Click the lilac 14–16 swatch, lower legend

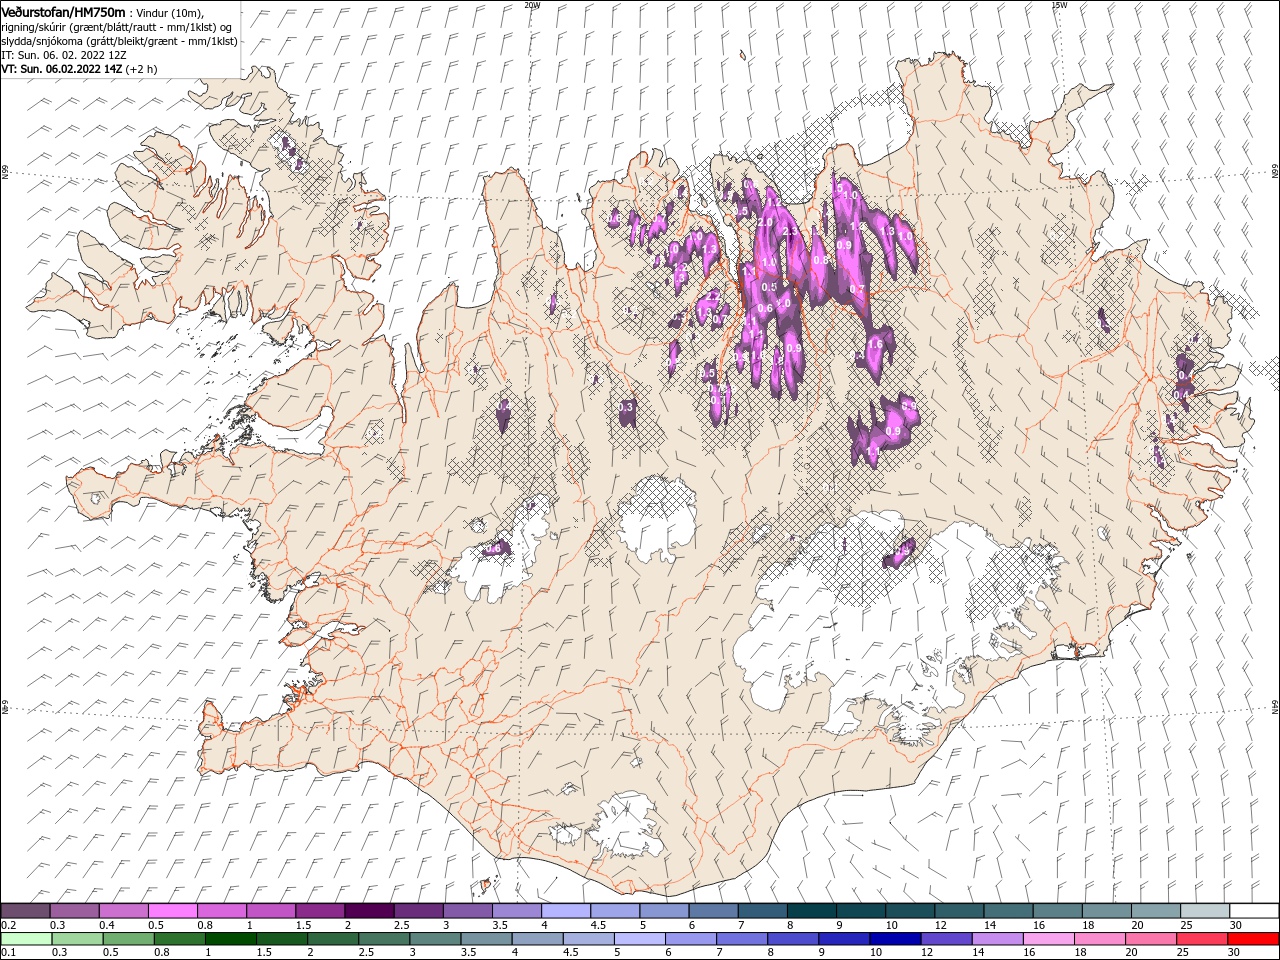tap(997, 939)
